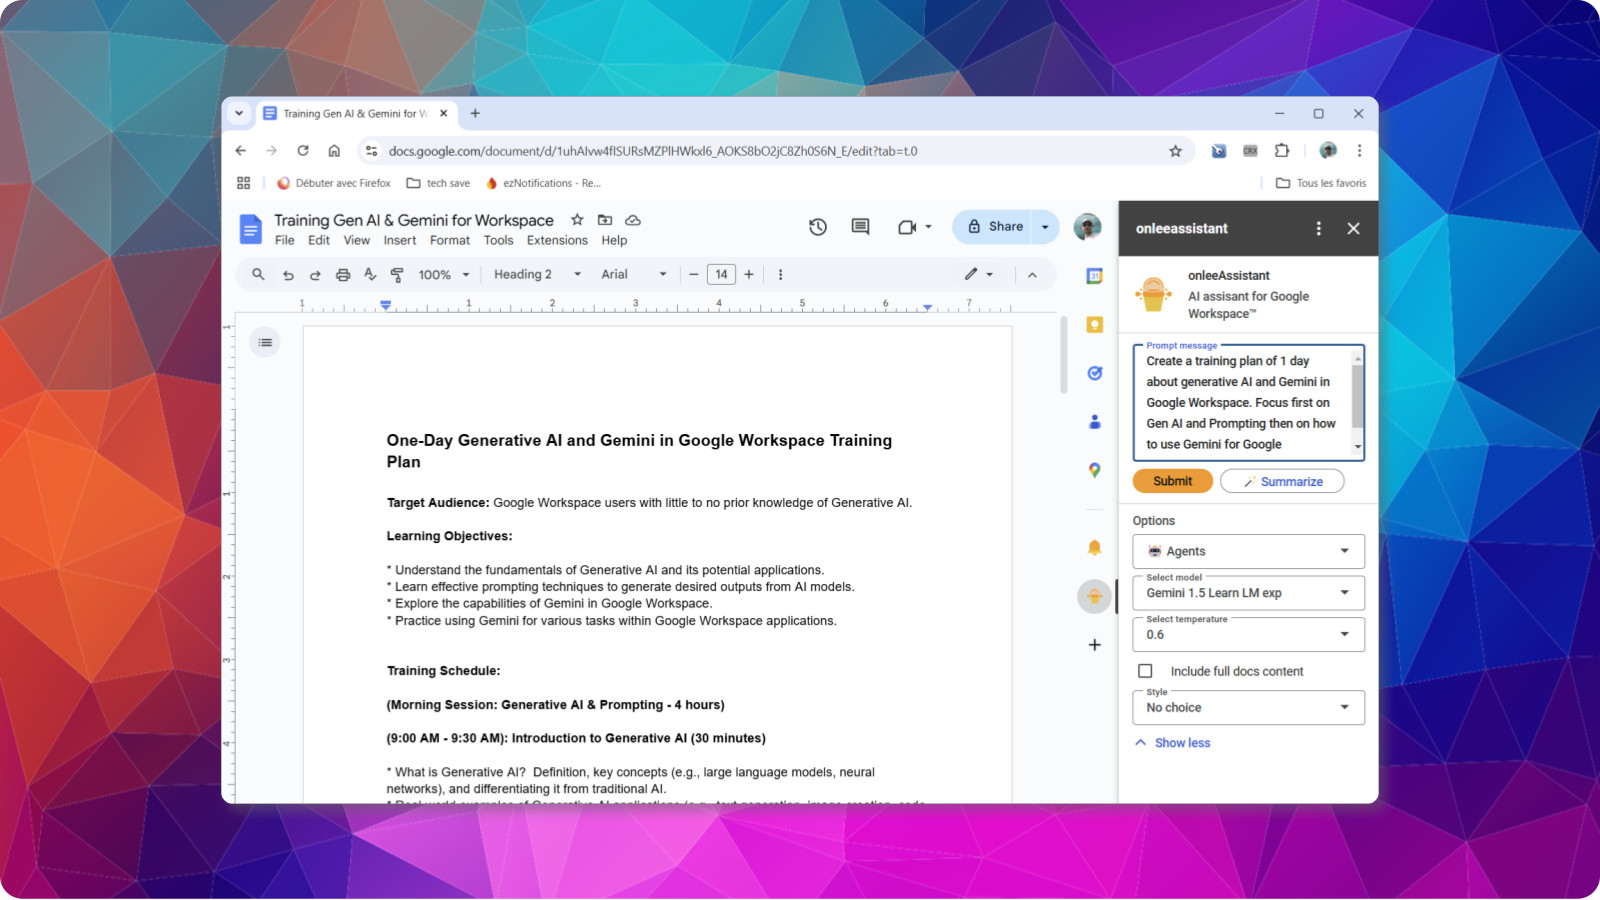Screen dimensions: 1600x900
Task: Open the Help menu
Action: [x=614, y=241]
